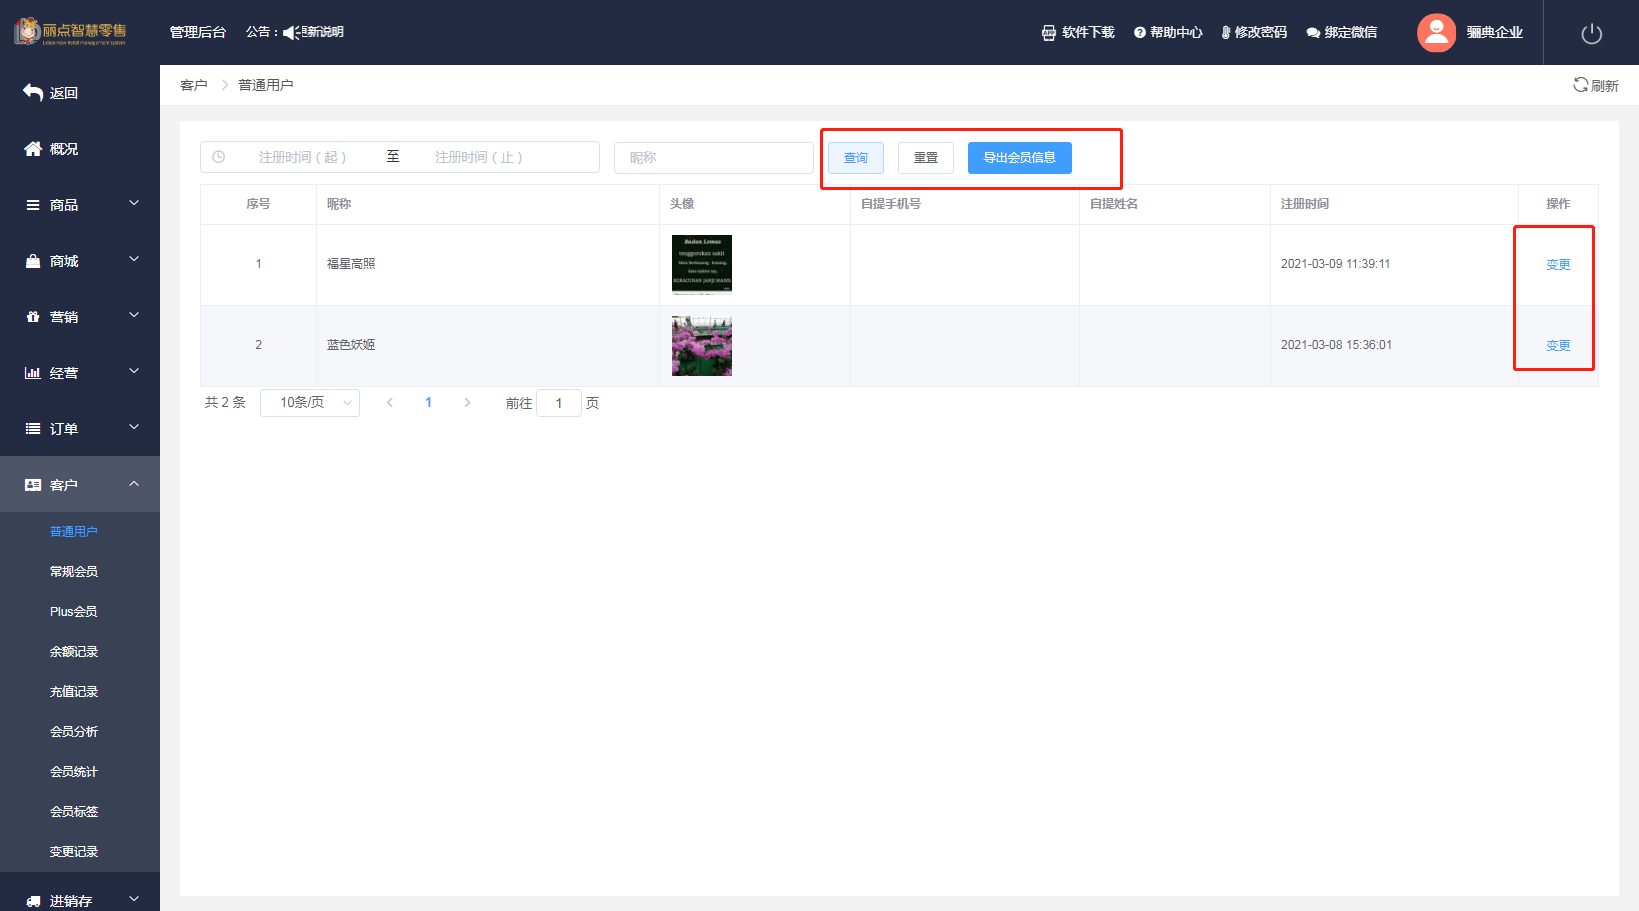Image resolution: width=1639 pixels, height=911 pixels.
Task: Go to next page arrow
Action: pyautogui.click(x=467, y=403)
